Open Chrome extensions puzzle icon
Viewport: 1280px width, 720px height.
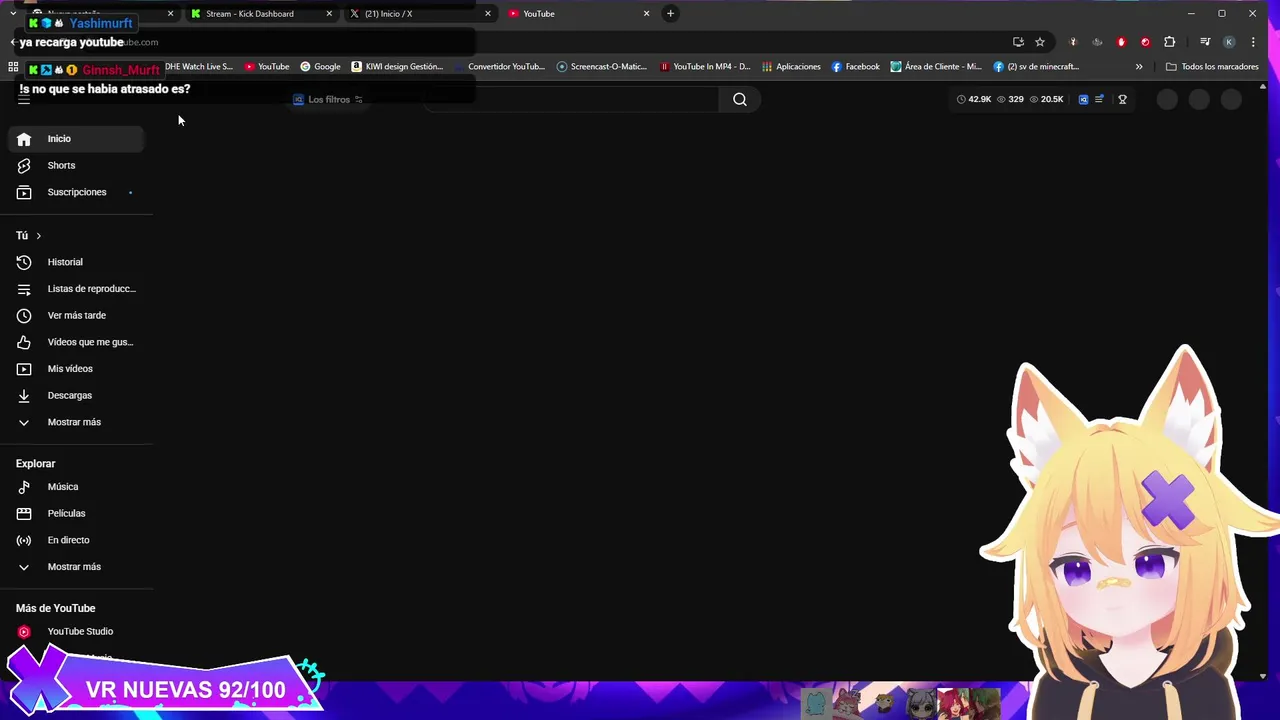coord(1170,42)
